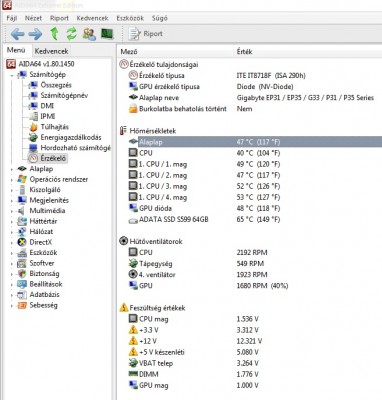Click the GPU dióda icon
The width and height of the screenshot is (382, 400).
click(x=133, y=208)
